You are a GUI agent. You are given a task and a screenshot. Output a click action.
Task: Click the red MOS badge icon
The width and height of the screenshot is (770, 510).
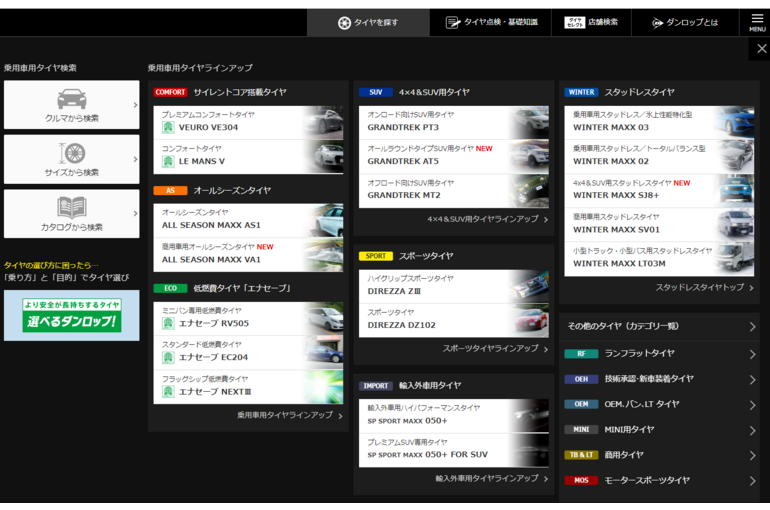pos(581,481)
